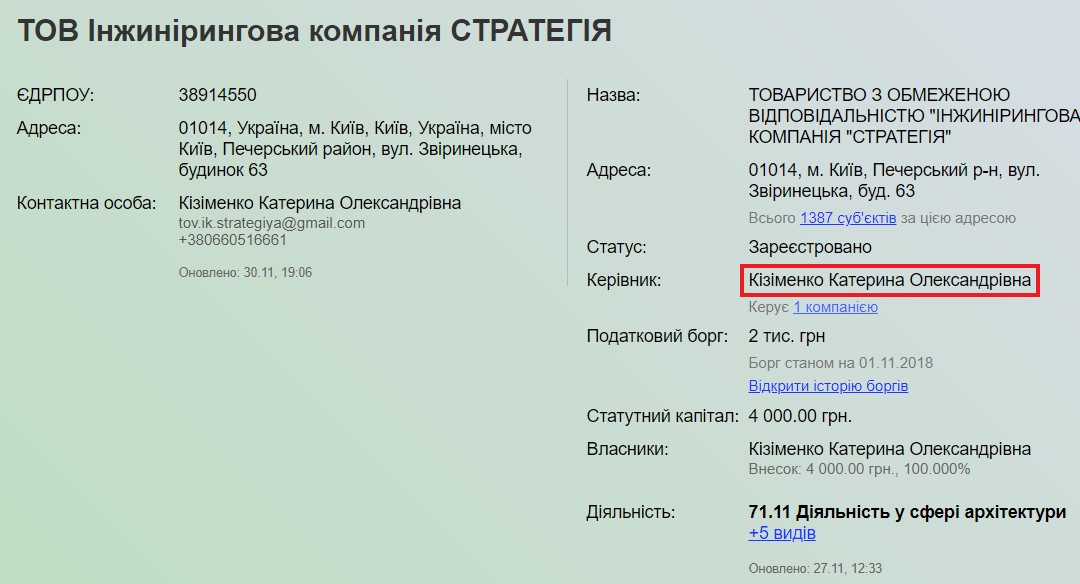Select tax debt value '2 тис. грн'
Viewport: 1080px width, 584px height.
(x=787, y=336)
